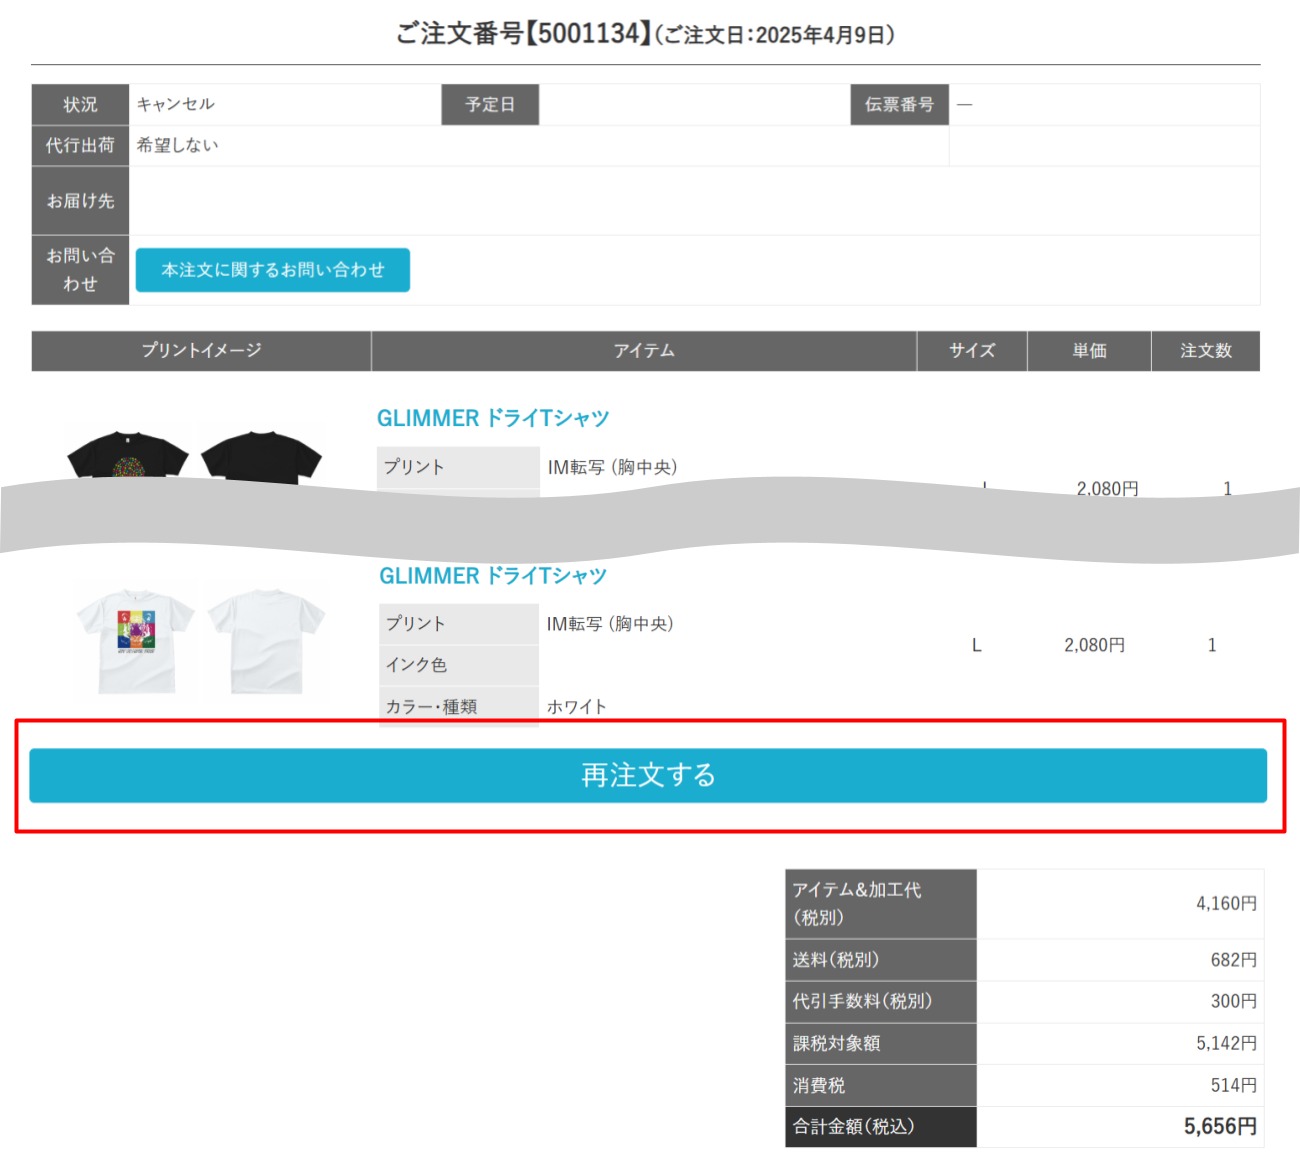This screenshot has width=1300, height=1160.
Task: Click the 再注文する reorder button
Action: point(648,775)
